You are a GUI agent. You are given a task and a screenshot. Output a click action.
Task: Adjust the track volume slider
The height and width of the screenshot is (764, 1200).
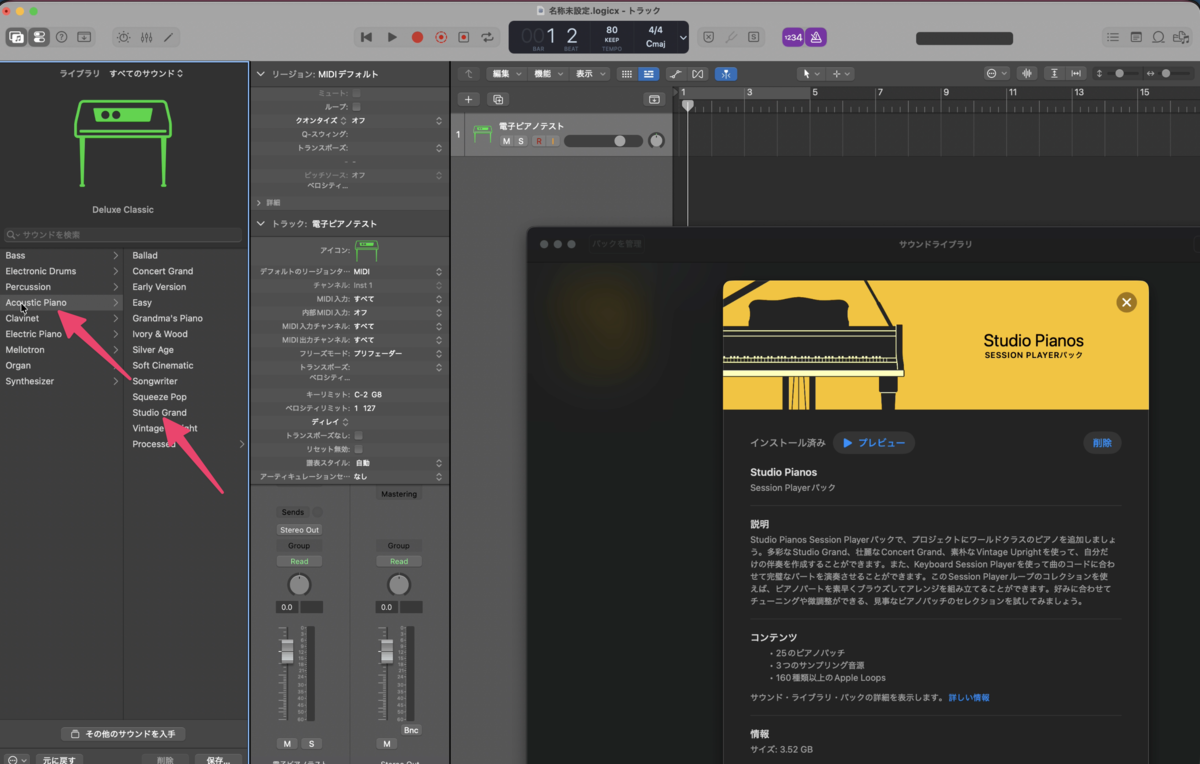point(602,141)
